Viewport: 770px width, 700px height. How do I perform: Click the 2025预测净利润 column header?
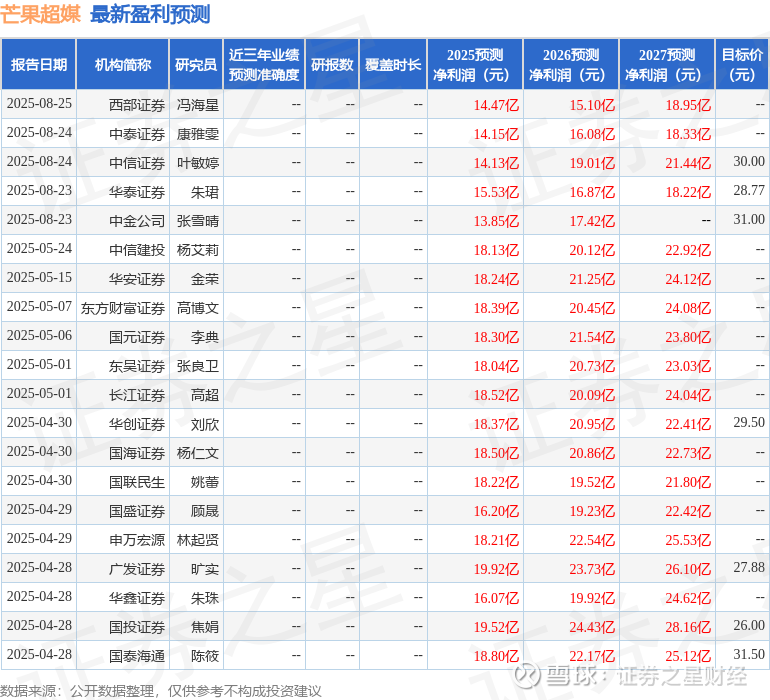[x=475, y=64]
